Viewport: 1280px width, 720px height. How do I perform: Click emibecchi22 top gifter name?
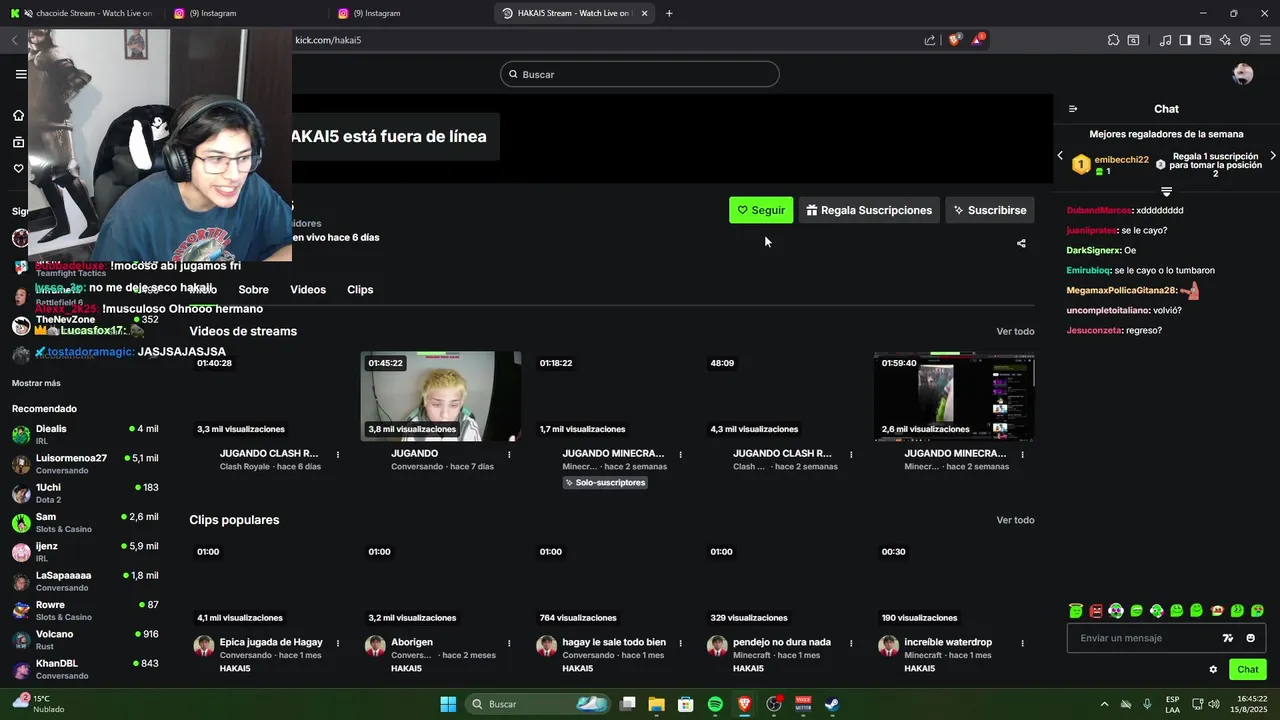[1121, 160]
